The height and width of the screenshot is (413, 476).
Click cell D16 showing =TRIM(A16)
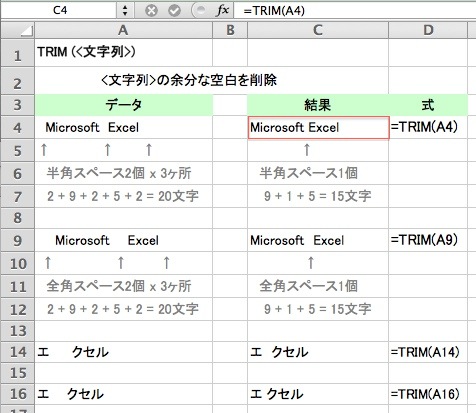tap(428, 394)
